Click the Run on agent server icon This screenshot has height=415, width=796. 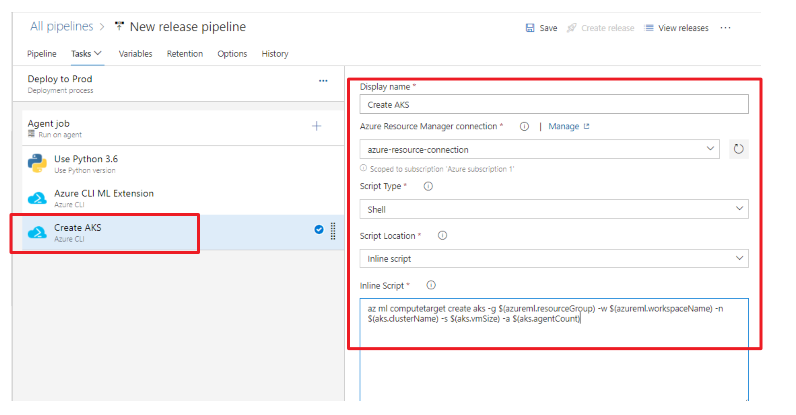(x=31, y=134)
